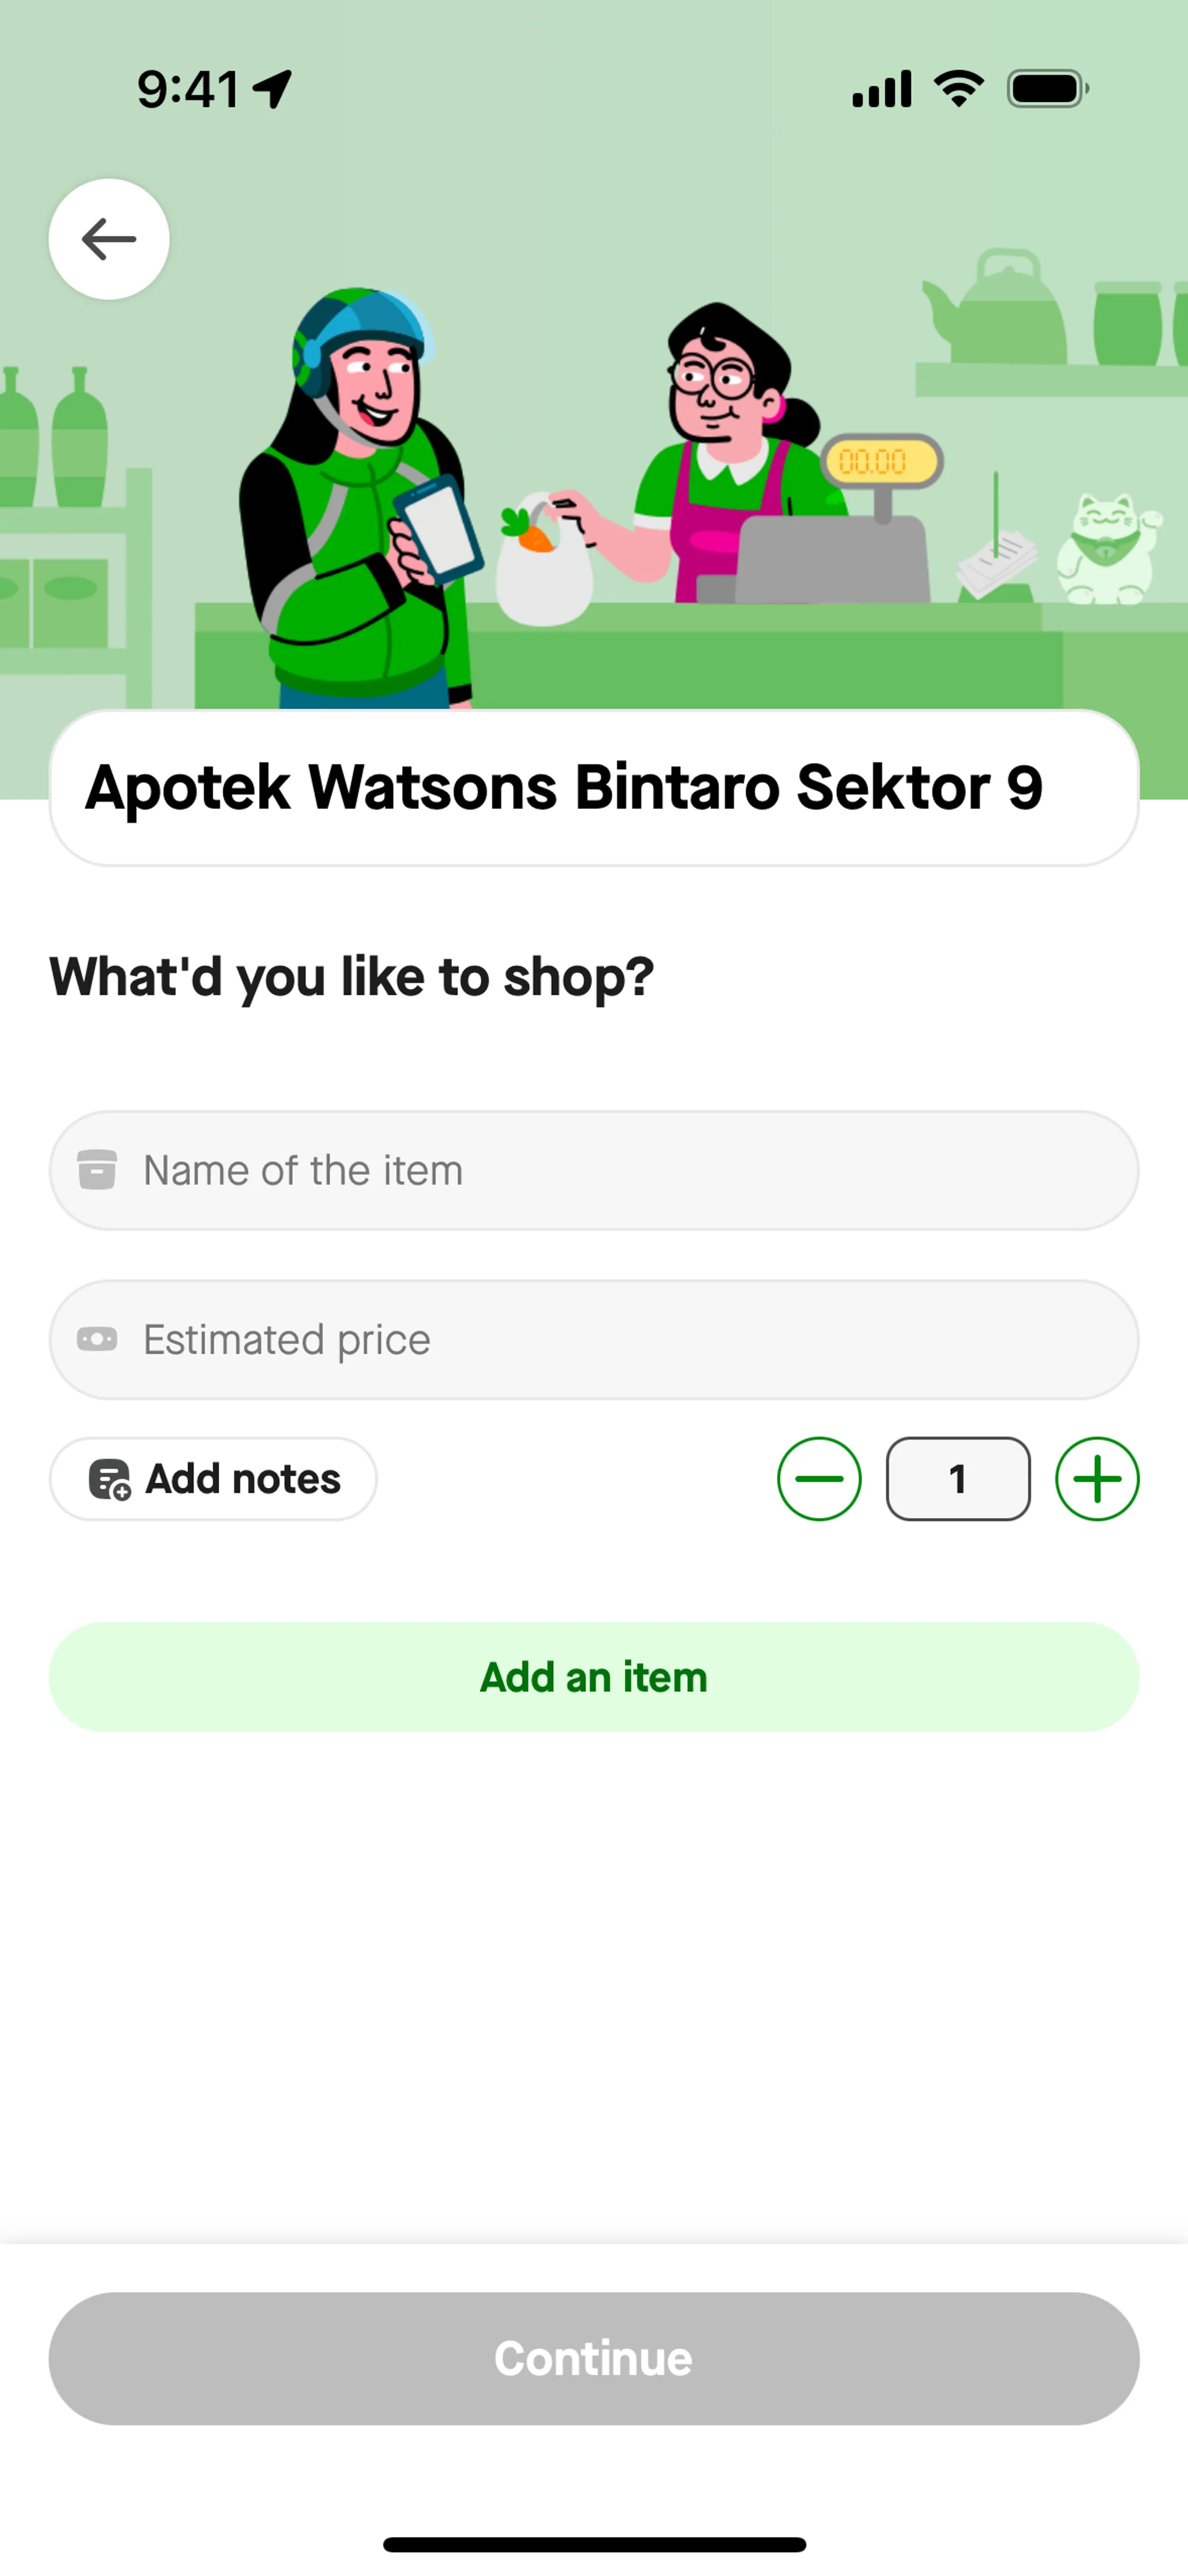Click the quantity number field
The height and width of the screenshot is (2576, 1188).
point(957,1479)
